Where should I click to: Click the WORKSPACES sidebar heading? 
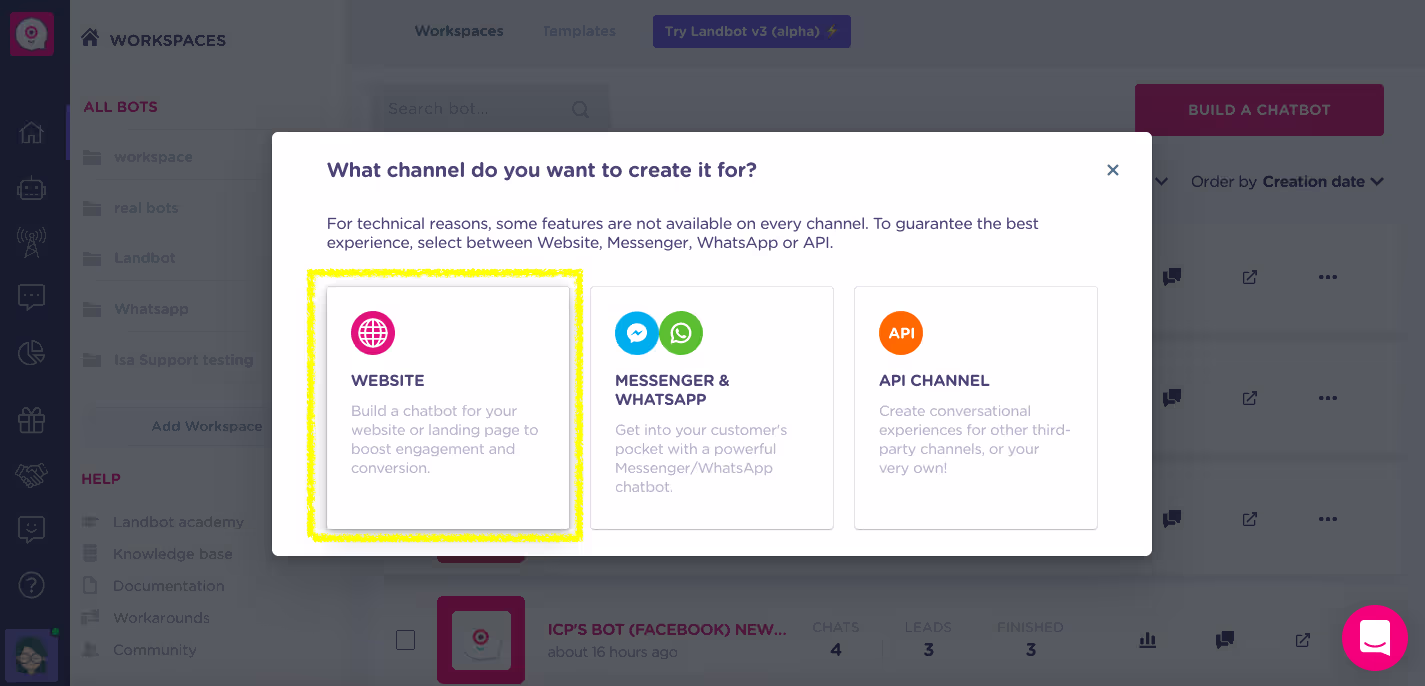tap(168, 41)
